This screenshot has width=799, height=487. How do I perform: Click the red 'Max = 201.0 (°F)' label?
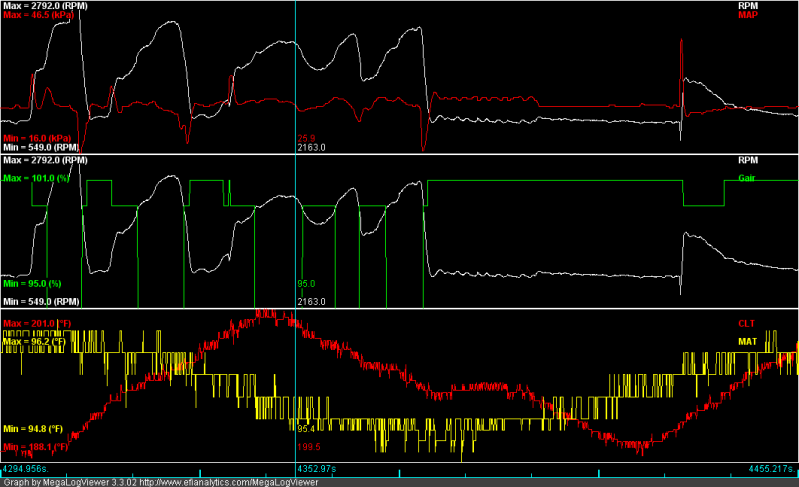click(37, 323)
